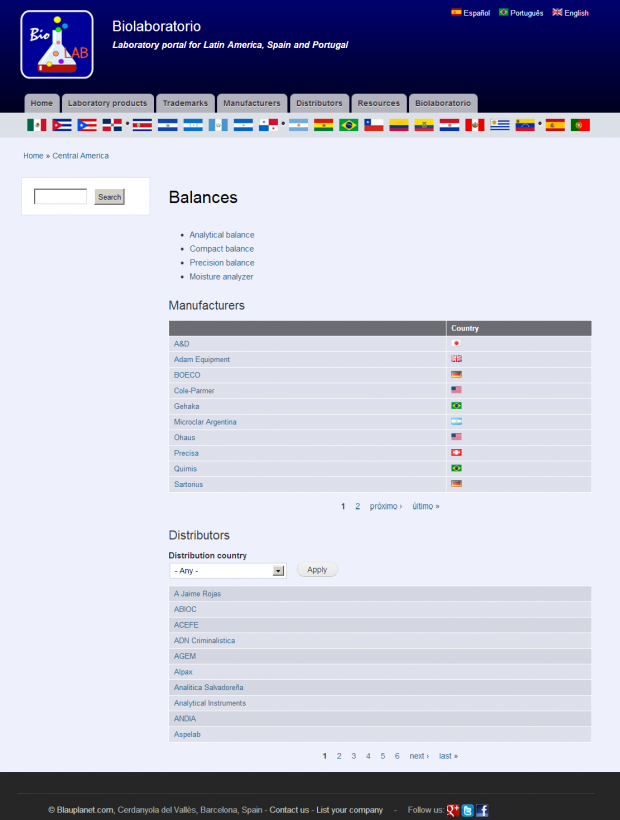Viewport: 620px width, 820px height.
Task: Open the Compact balance link
Action: 222,249
